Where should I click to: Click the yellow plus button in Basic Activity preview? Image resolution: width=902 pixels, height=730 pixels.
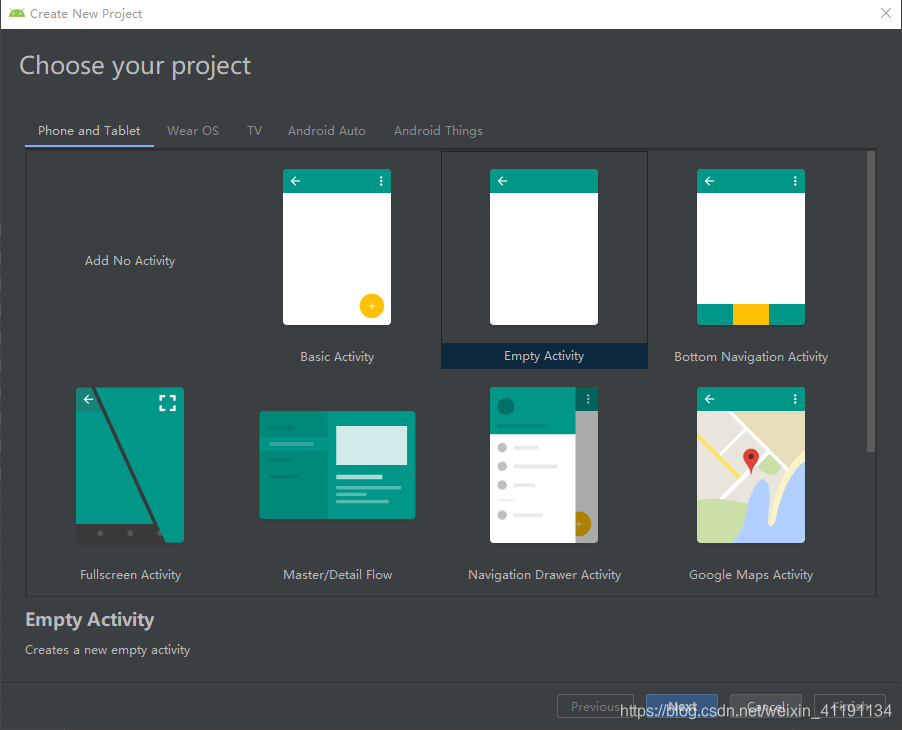(372, 306)
